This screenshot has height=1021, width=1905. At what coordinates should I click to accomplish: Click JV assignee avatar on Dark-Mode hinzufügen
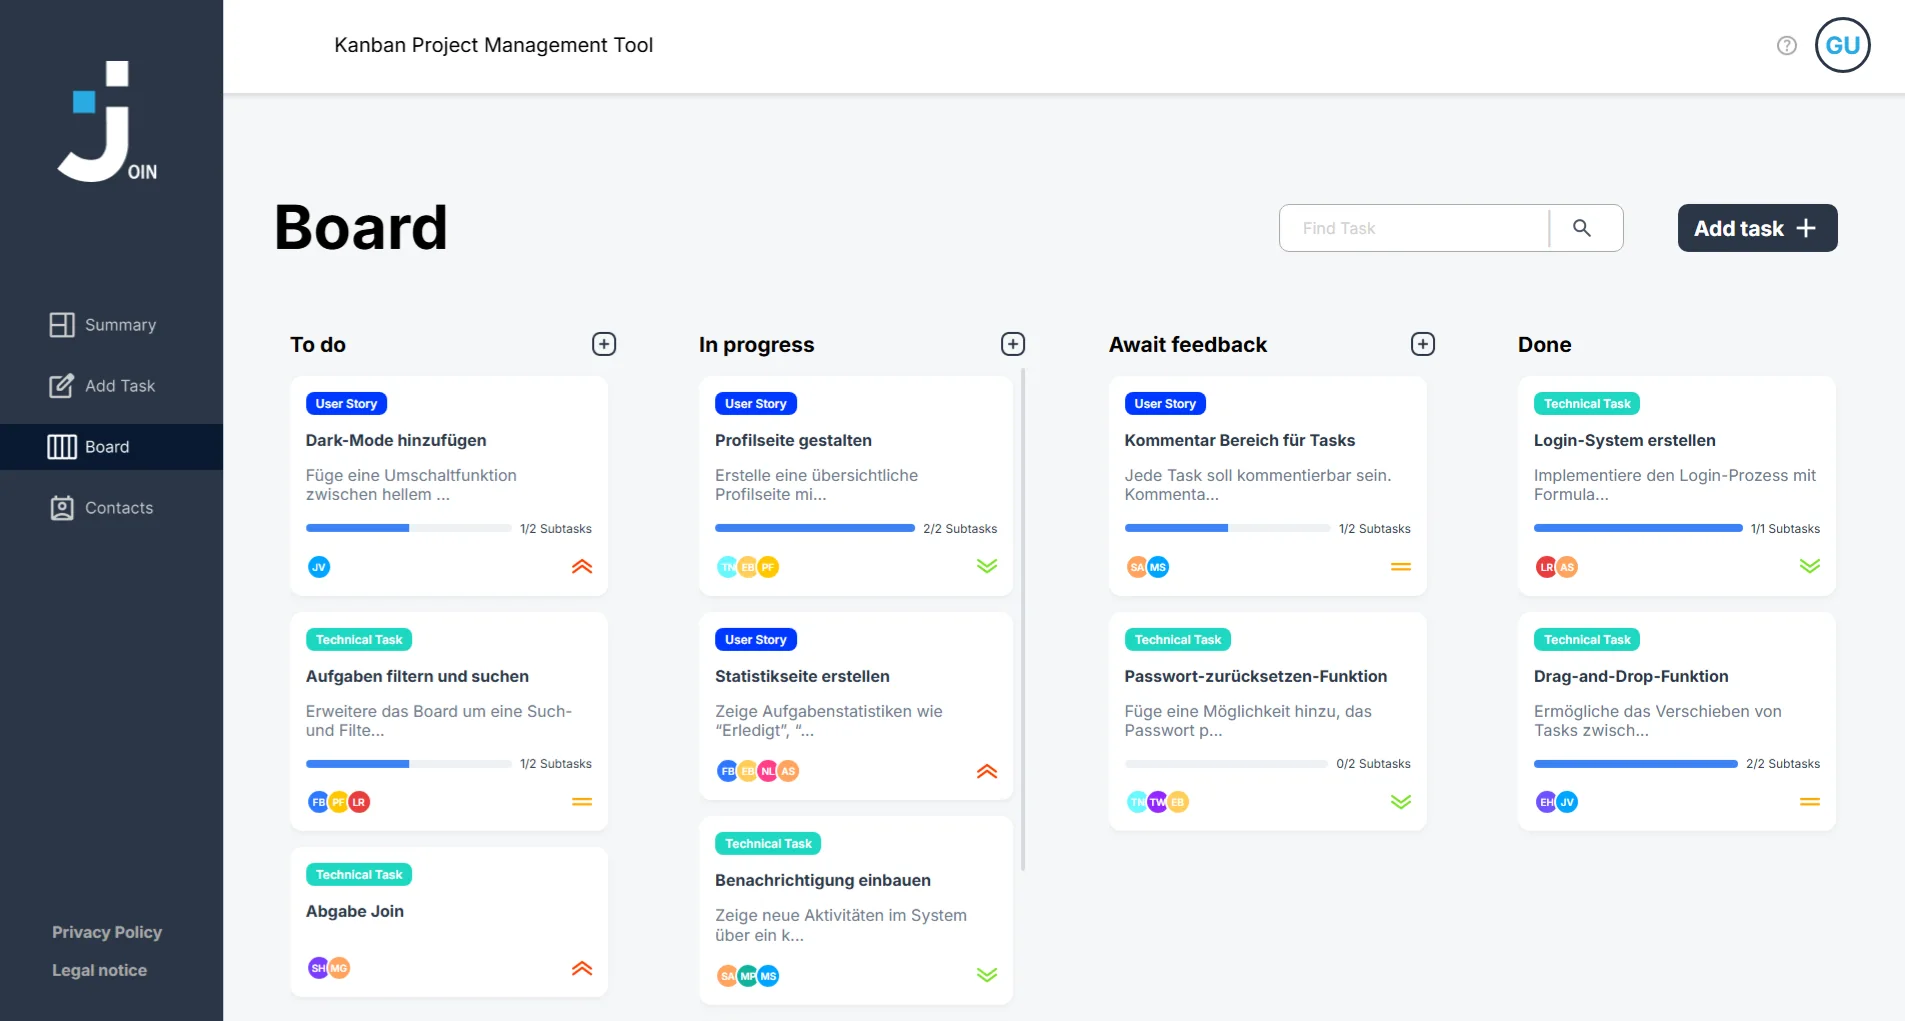[319, 567]
